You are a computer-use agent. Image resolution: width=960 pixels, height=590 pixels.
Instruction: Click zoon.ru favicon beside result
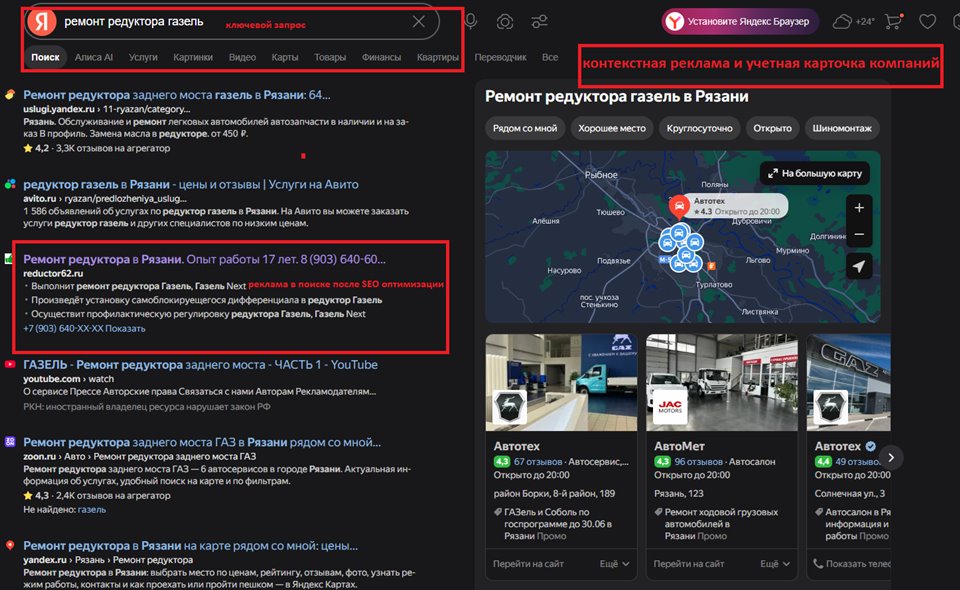pyautogui.click(x=10, y=441)
